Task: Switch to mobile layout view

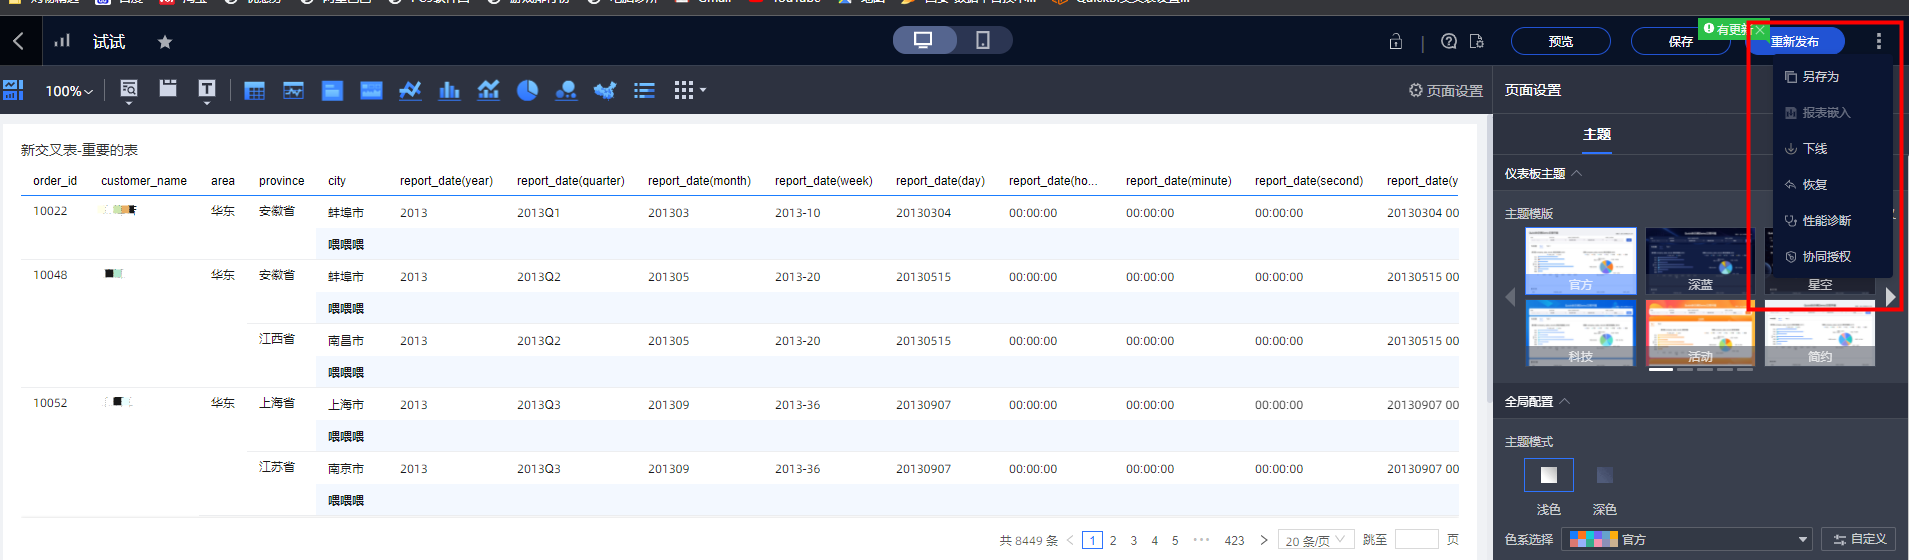Action: (983, 40)
